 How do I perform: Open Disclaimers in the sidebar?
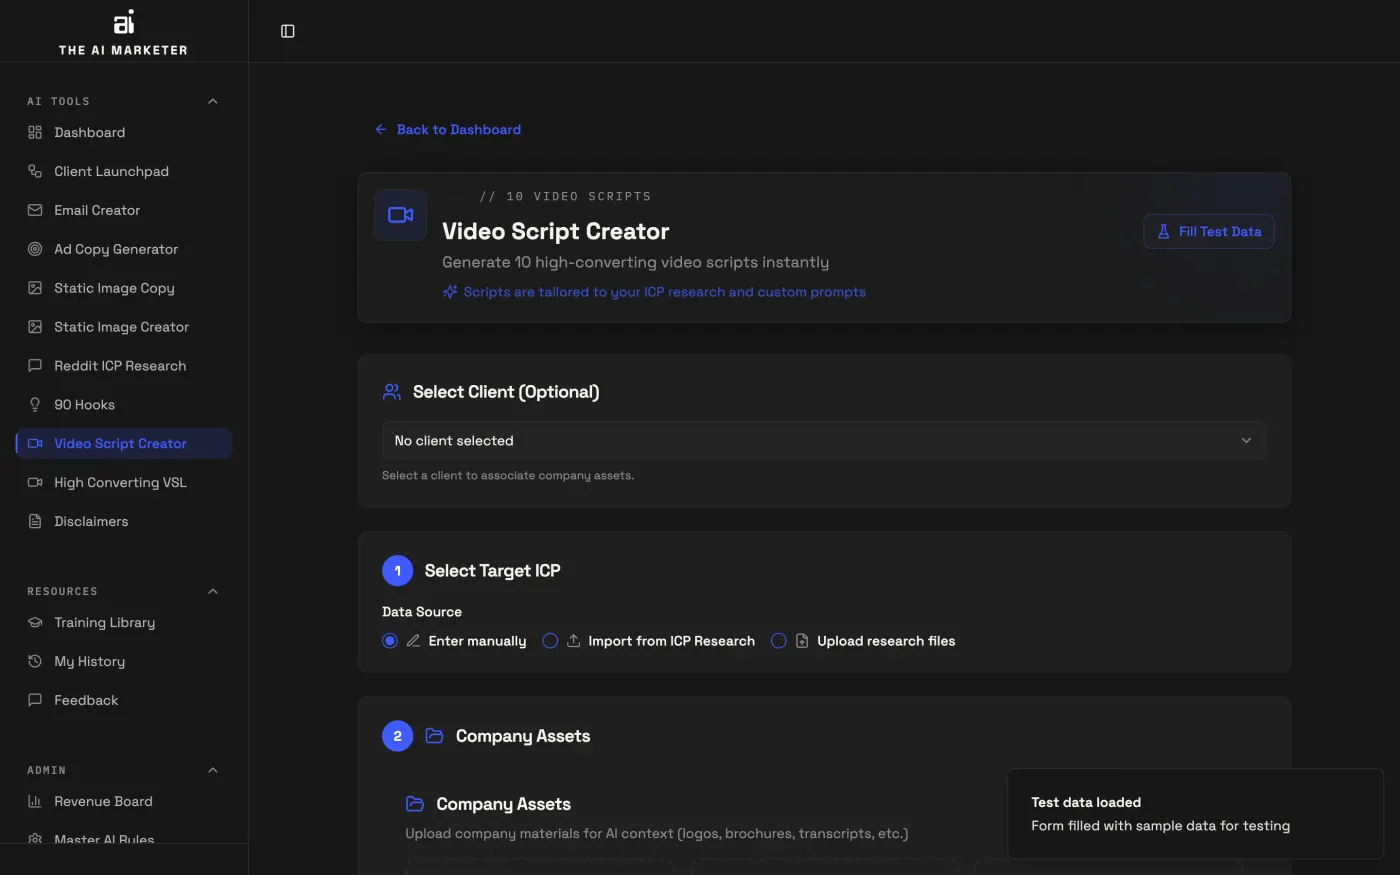point(124,522)
